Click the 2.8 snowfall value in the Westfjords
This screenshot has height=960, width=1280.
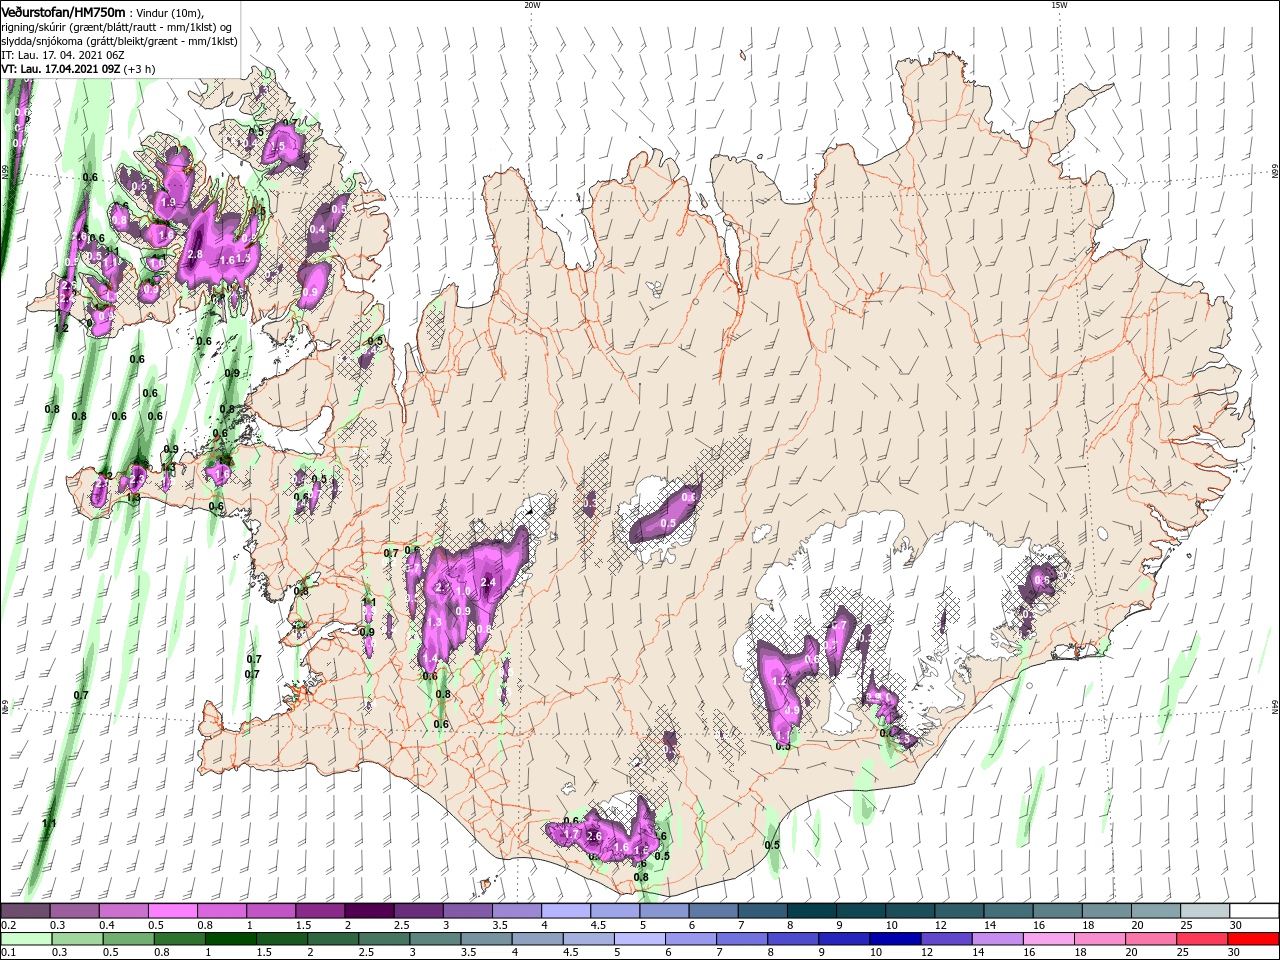[195, 255]
